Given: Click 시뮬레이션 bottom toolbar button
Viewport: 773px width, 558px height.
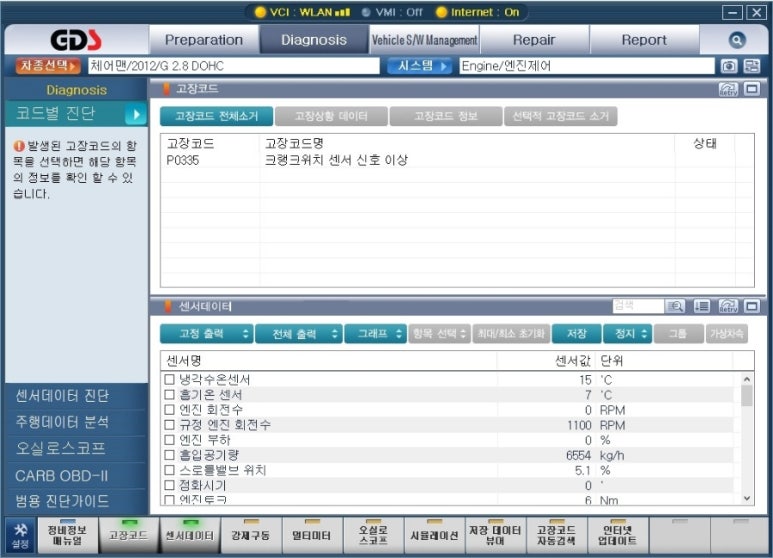Looking at the screenshot, I should 434,535.
